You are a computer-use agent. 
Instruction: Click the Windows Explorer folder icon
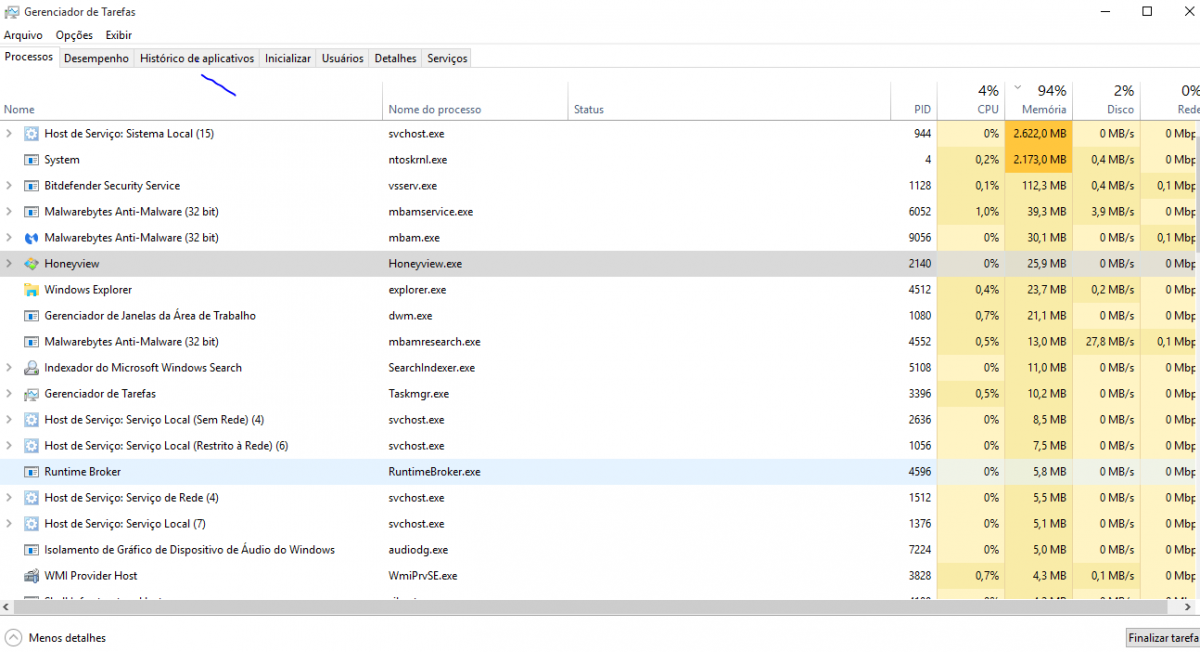click(x=31, y=290)
